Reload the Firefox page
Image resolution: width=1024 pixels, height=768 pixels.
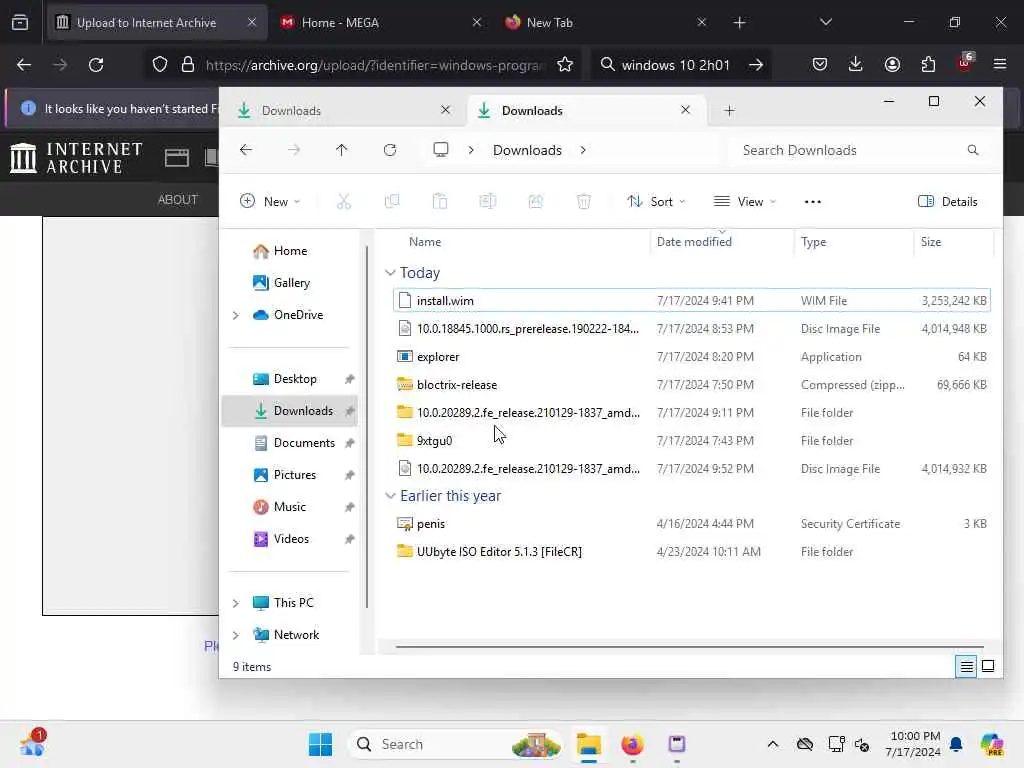tap(96, 65)
